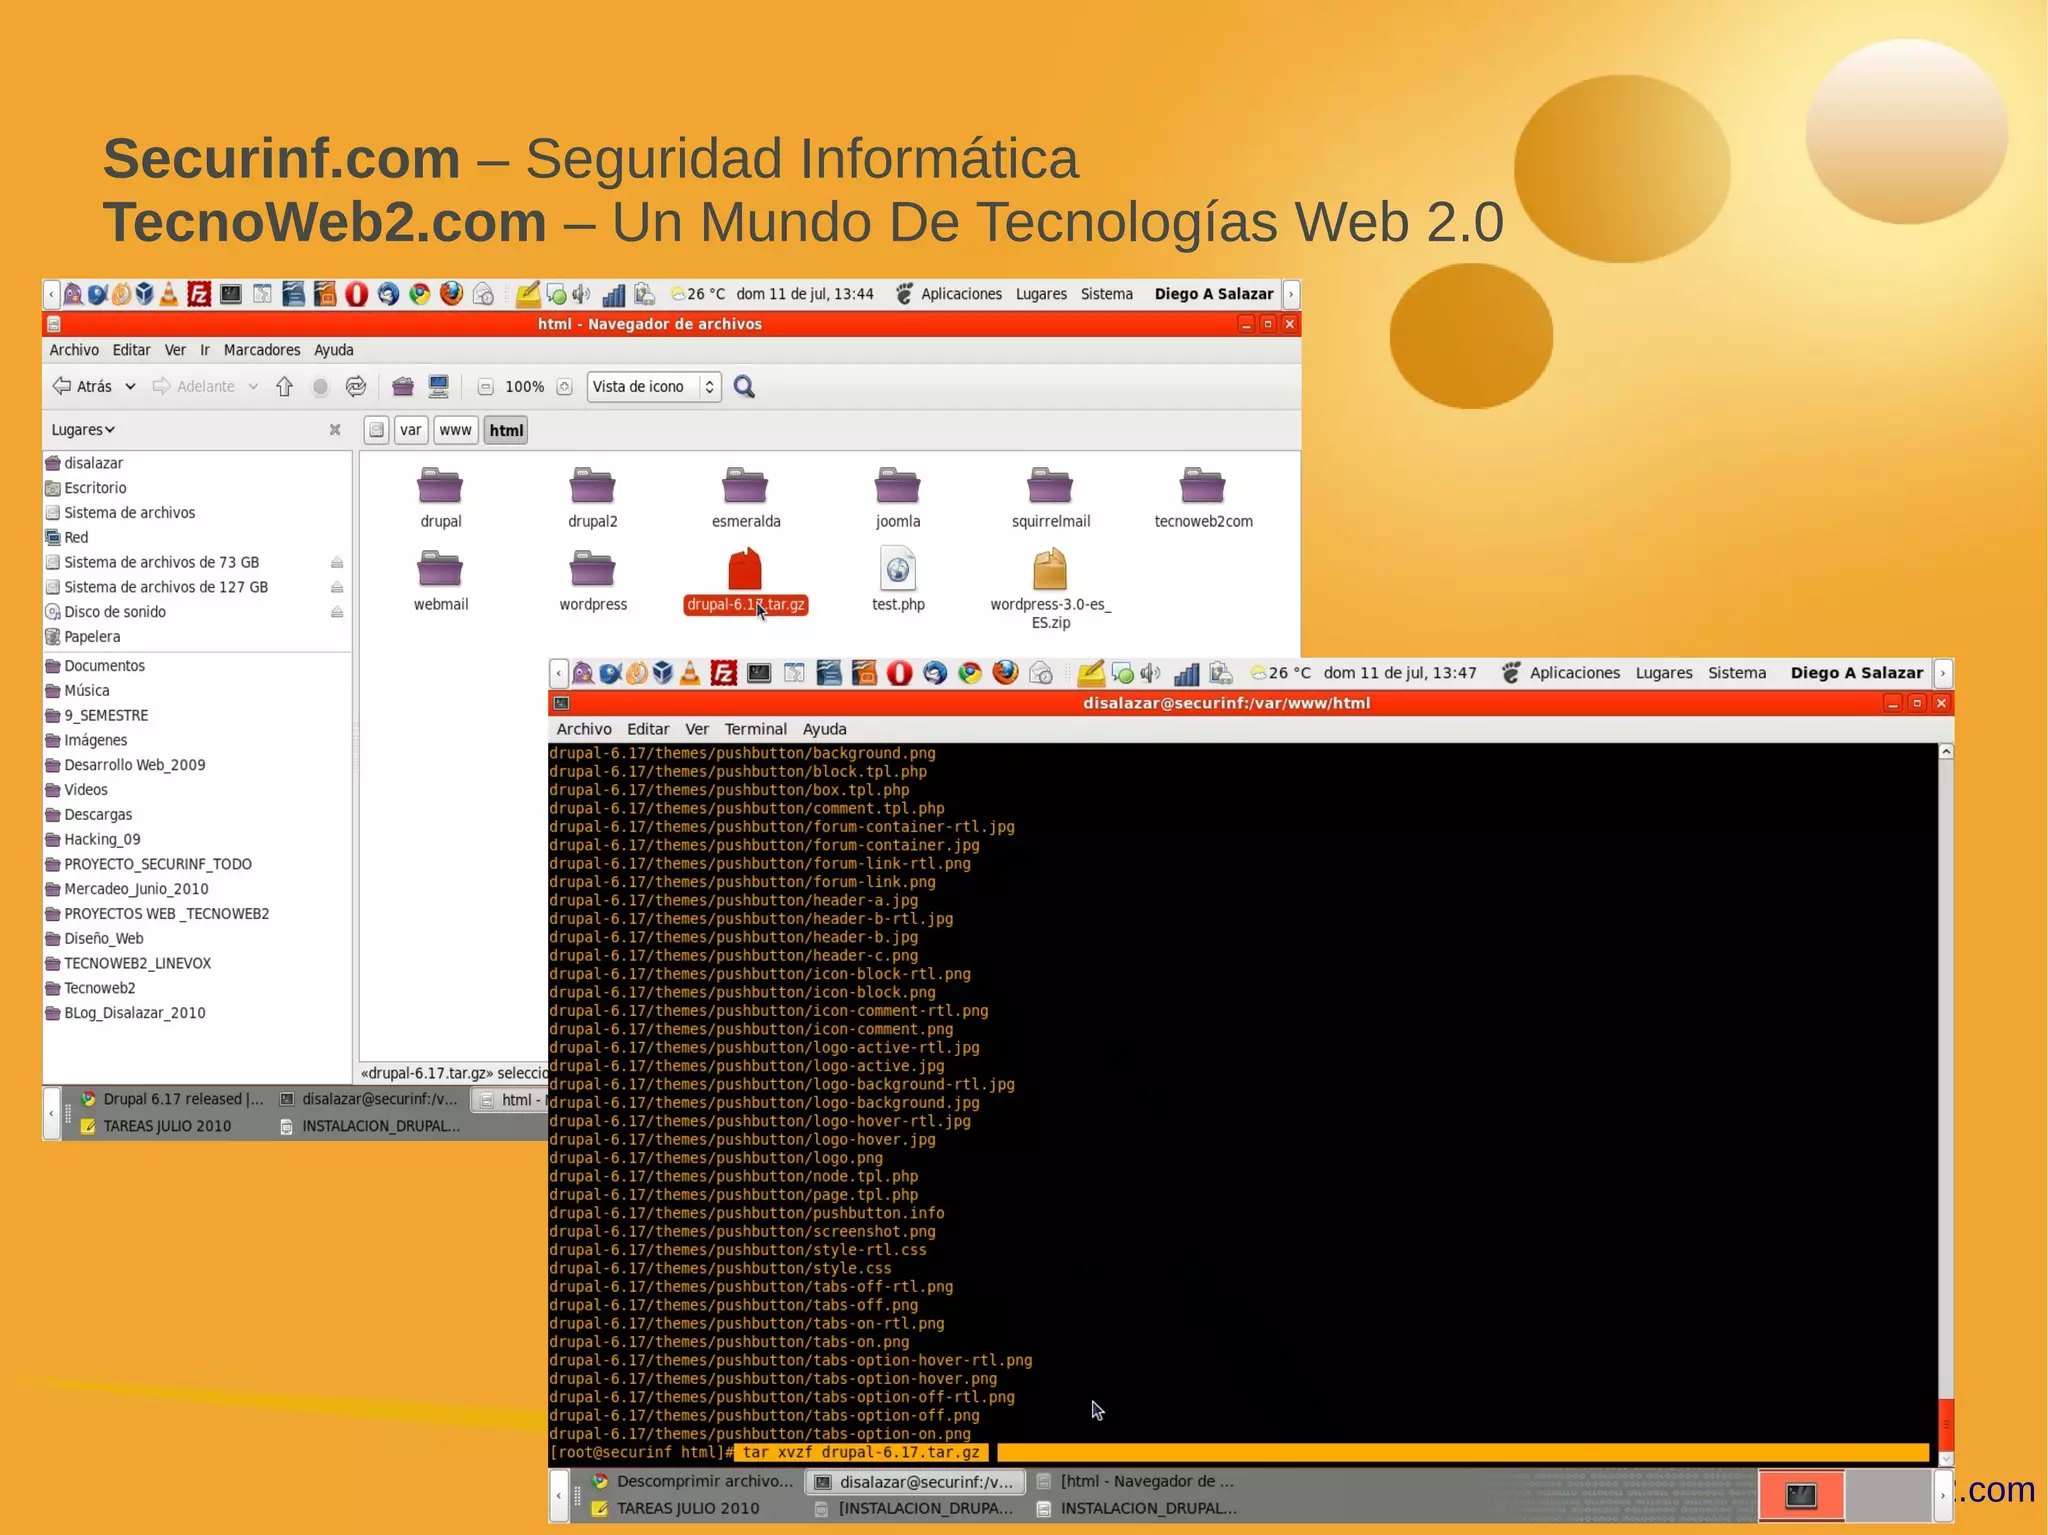Screen dimensions: 2048x1535
Task: Select the drupal2 folder icon
Action: click(x=593, y=487)
